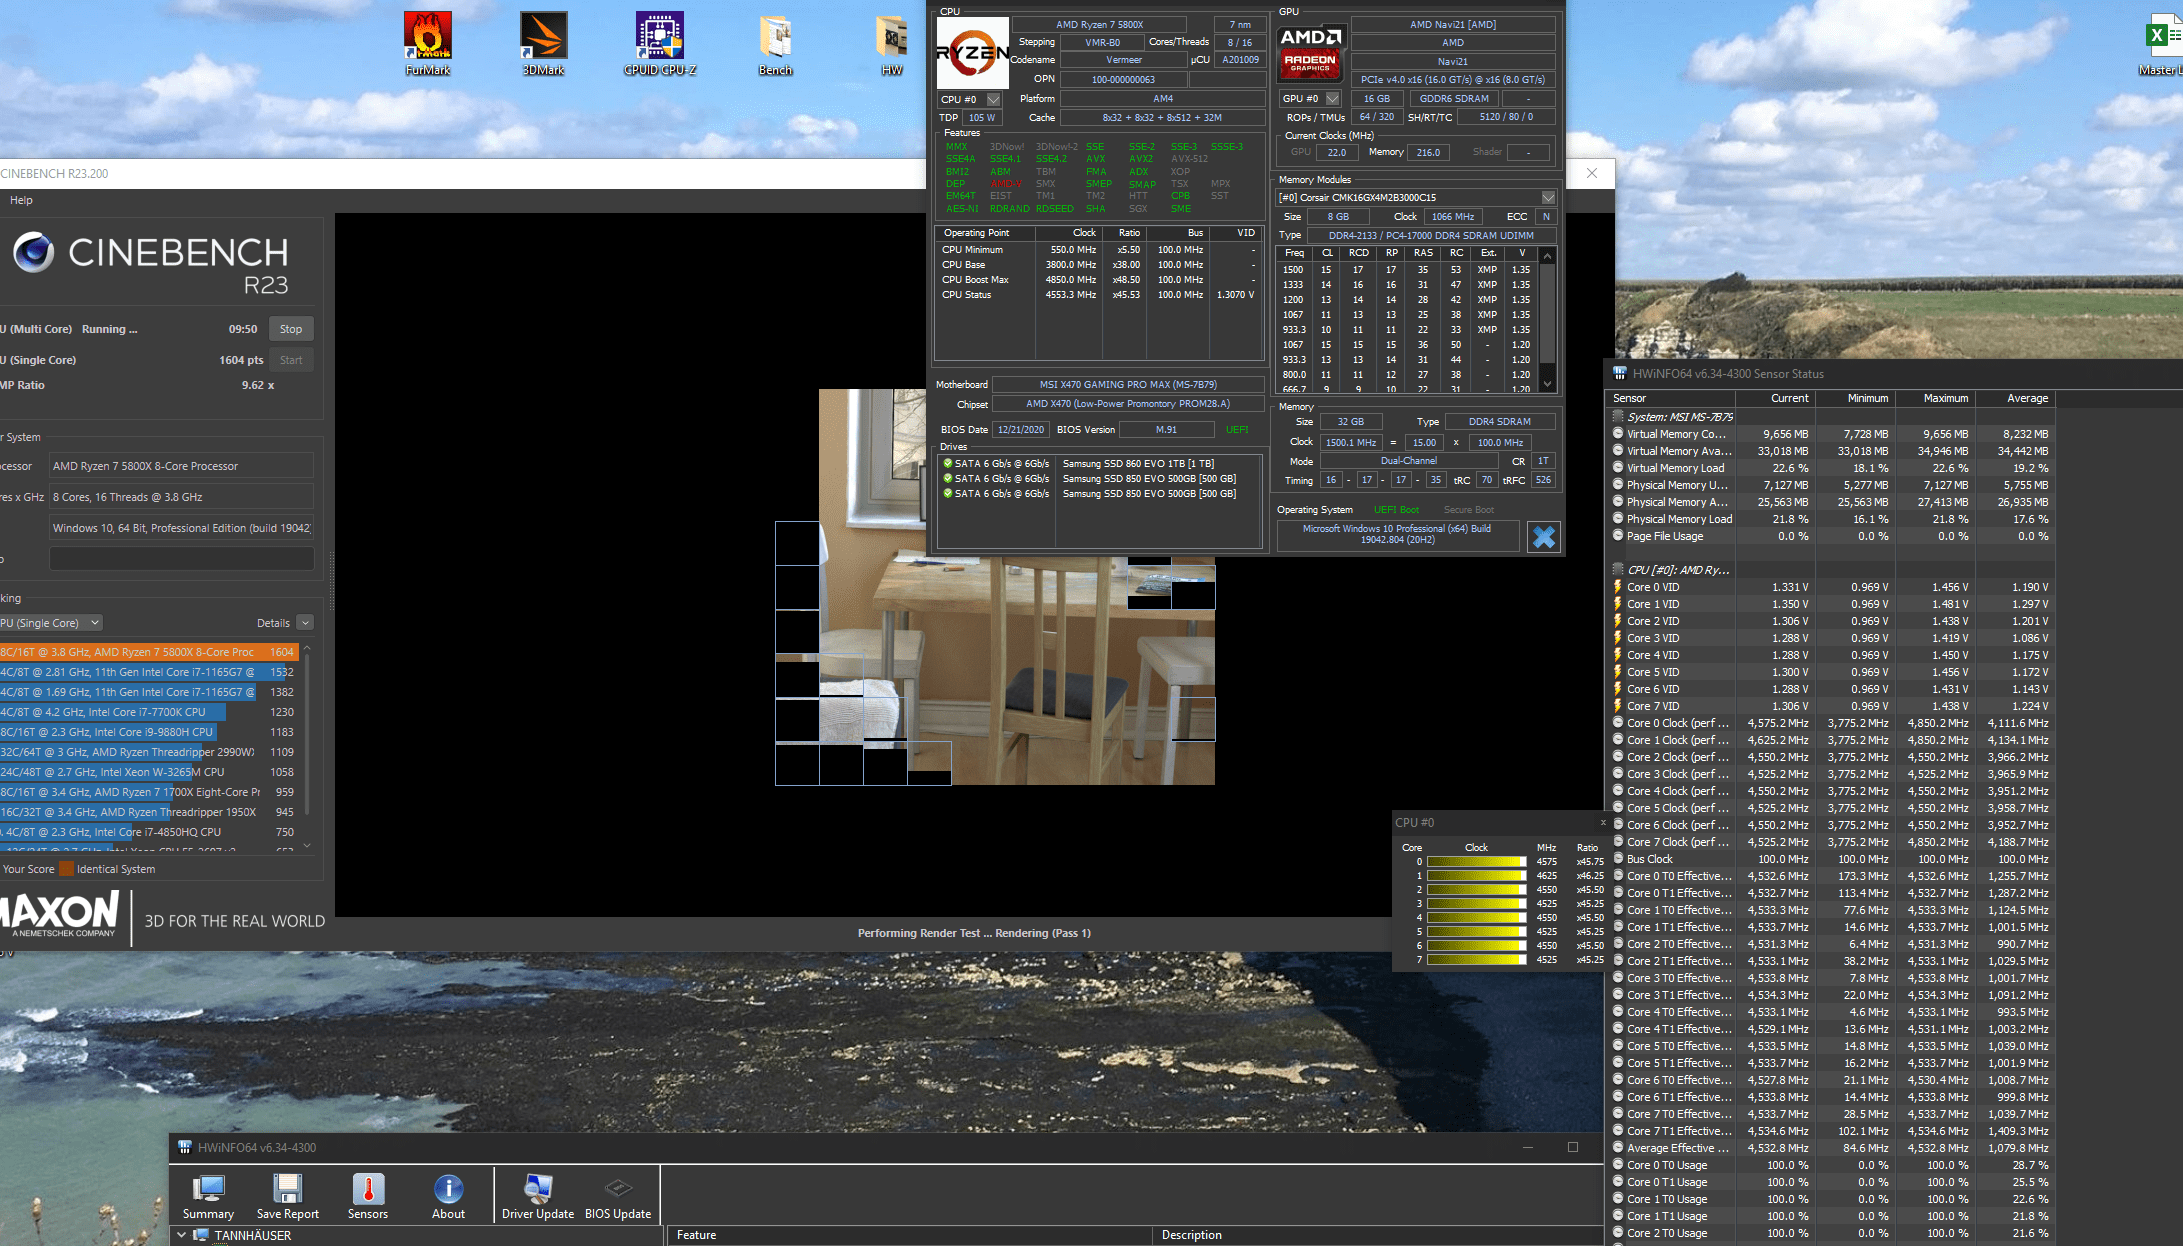
Task: Click the Core 0 VID lightning sensor icon
Action: 1618,587
